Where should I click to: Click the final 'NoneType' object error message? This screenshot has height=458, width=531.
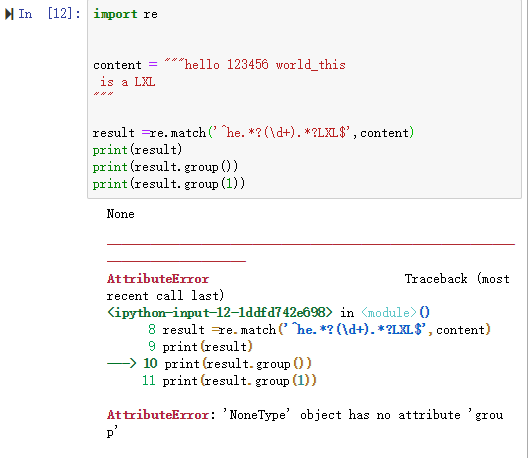point(305,423)
